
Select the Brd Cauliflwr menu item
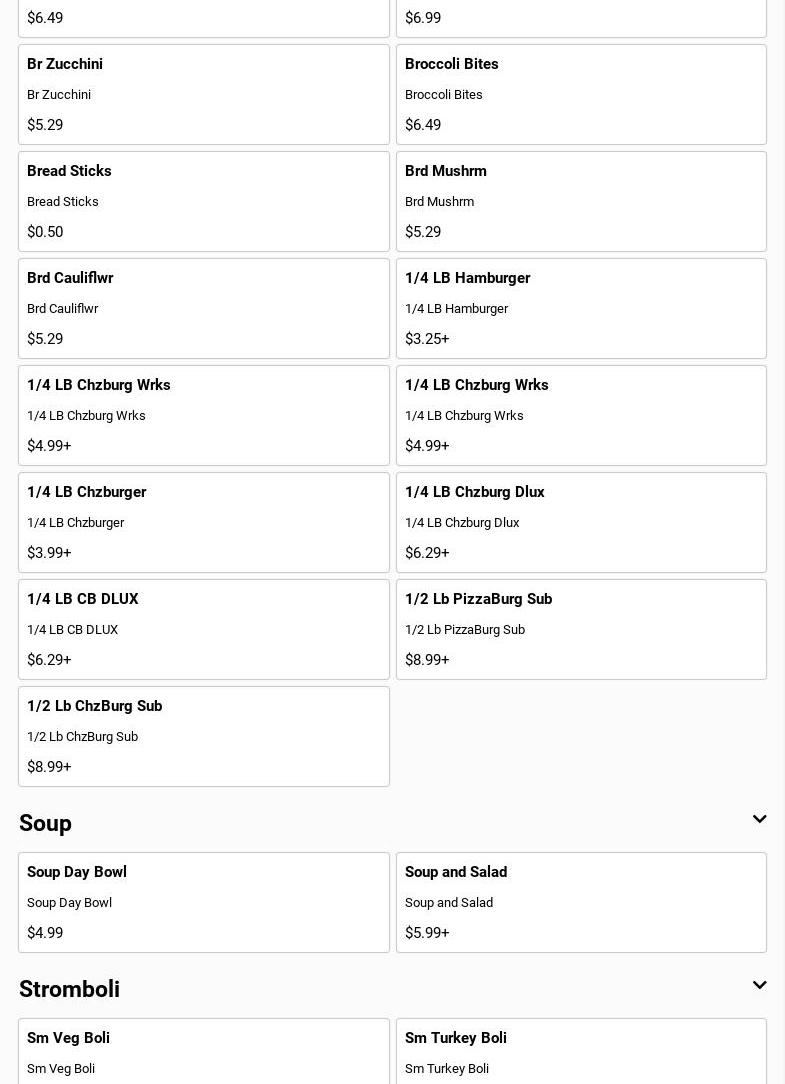(203, 308)
